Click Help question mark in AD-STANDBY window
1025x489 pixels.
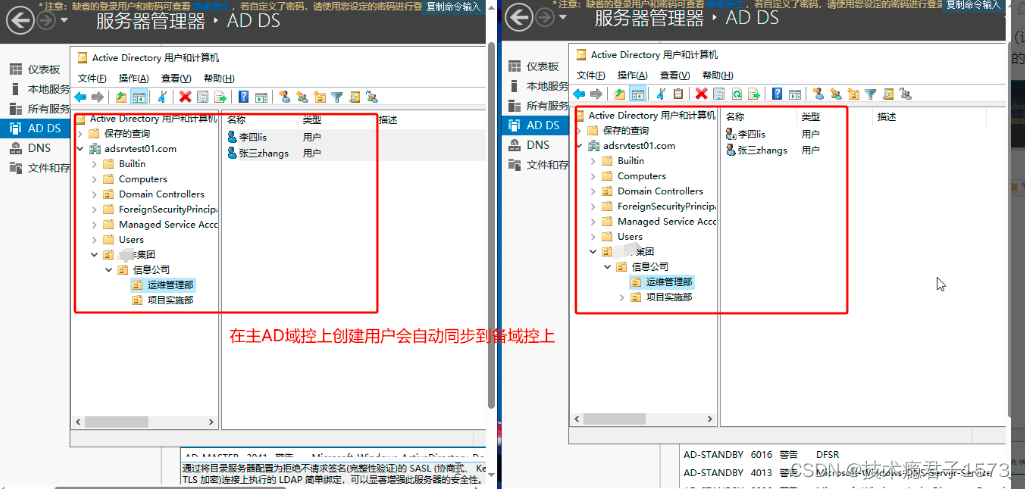[777, 94]
